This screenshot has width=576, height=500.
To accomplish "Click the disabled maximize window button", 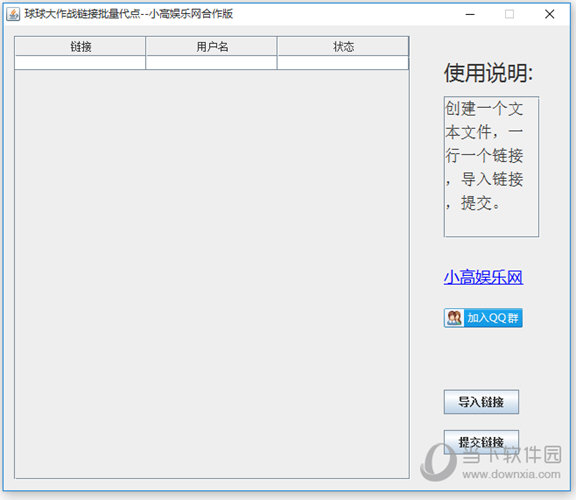I will tap(510, 14).
